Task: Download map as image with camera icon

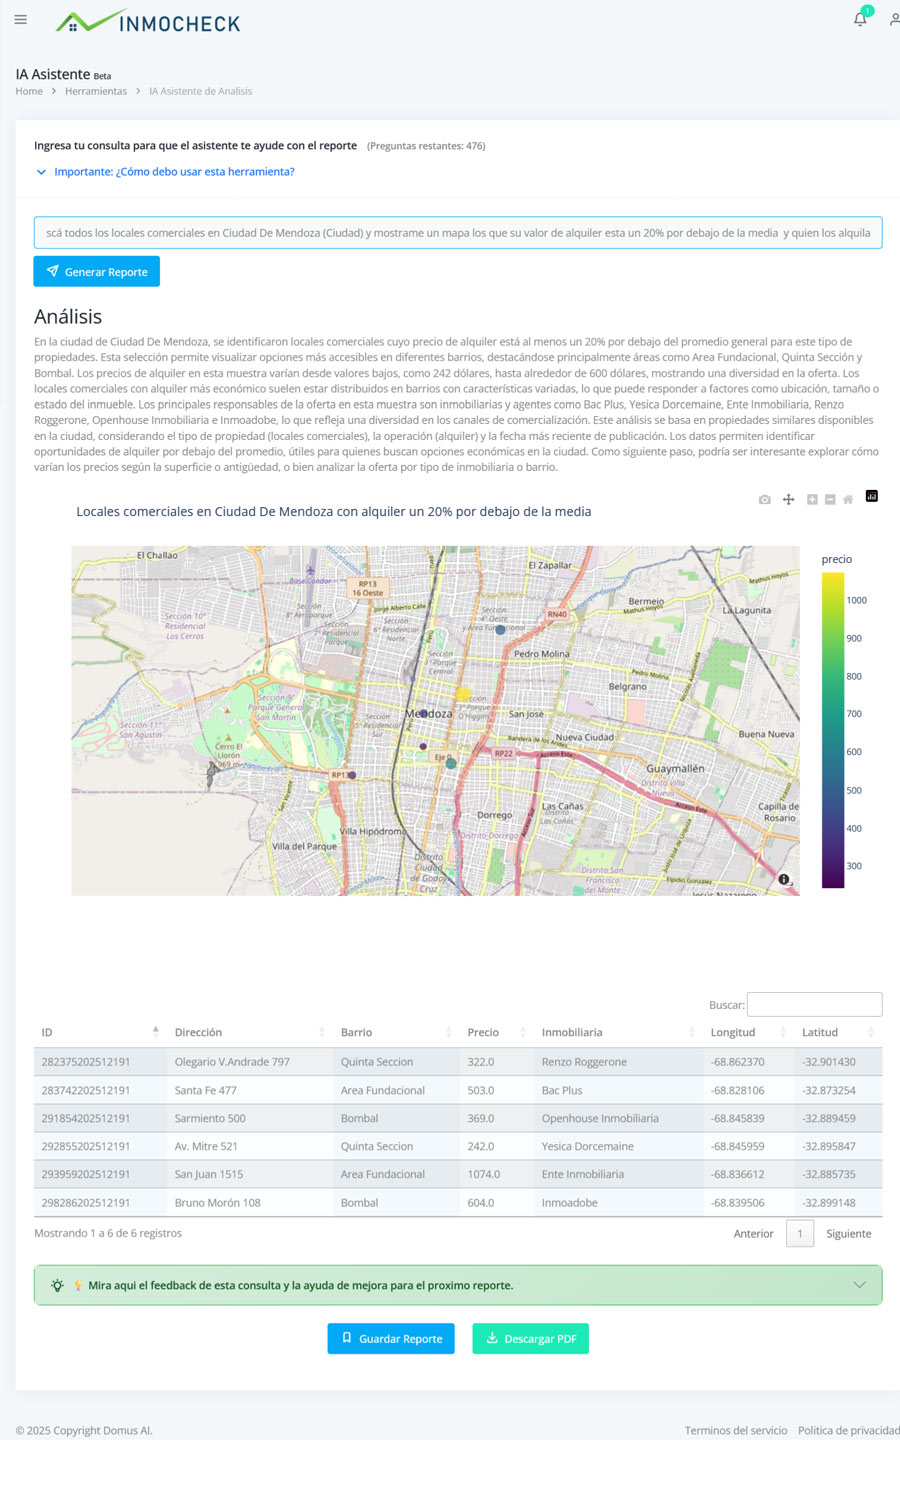Action: [765, 499]
